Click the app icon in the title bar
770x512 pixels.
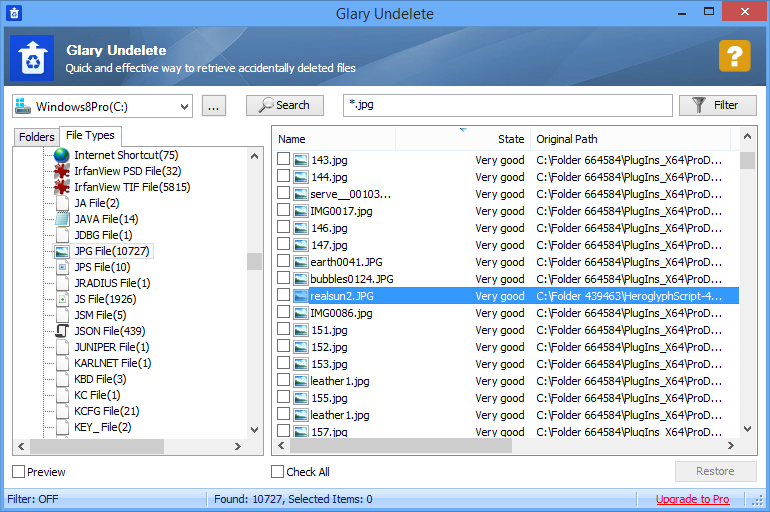pos(14,13)
